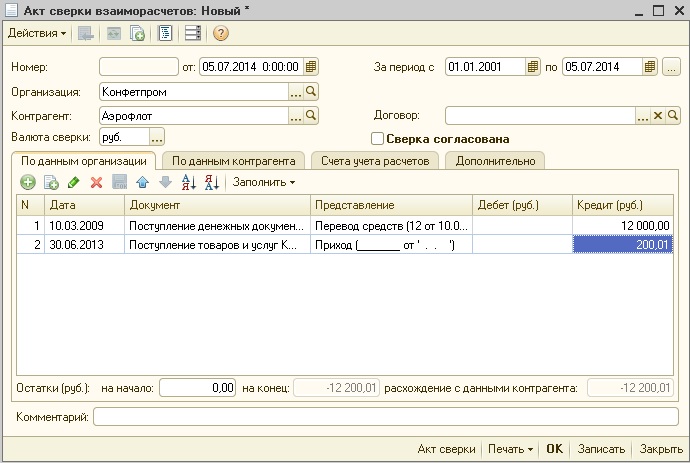Toggle the Сверка согласована checkbox
The width and height of the screenshot is (690, 463).
[x=377, y=139]
